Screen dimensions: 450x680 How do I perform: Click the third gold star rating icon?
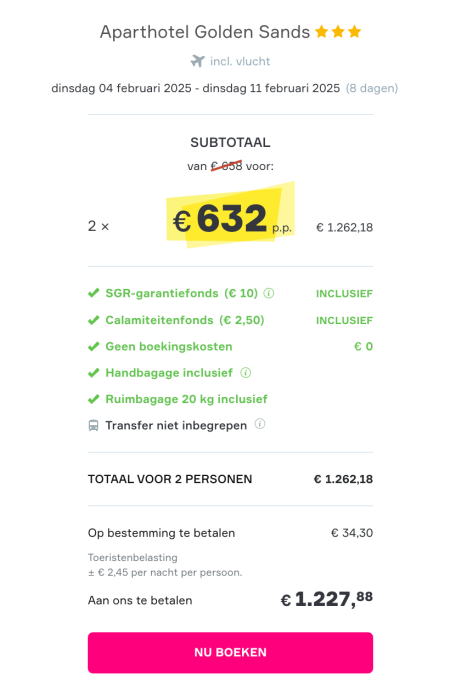click(355, 32)
